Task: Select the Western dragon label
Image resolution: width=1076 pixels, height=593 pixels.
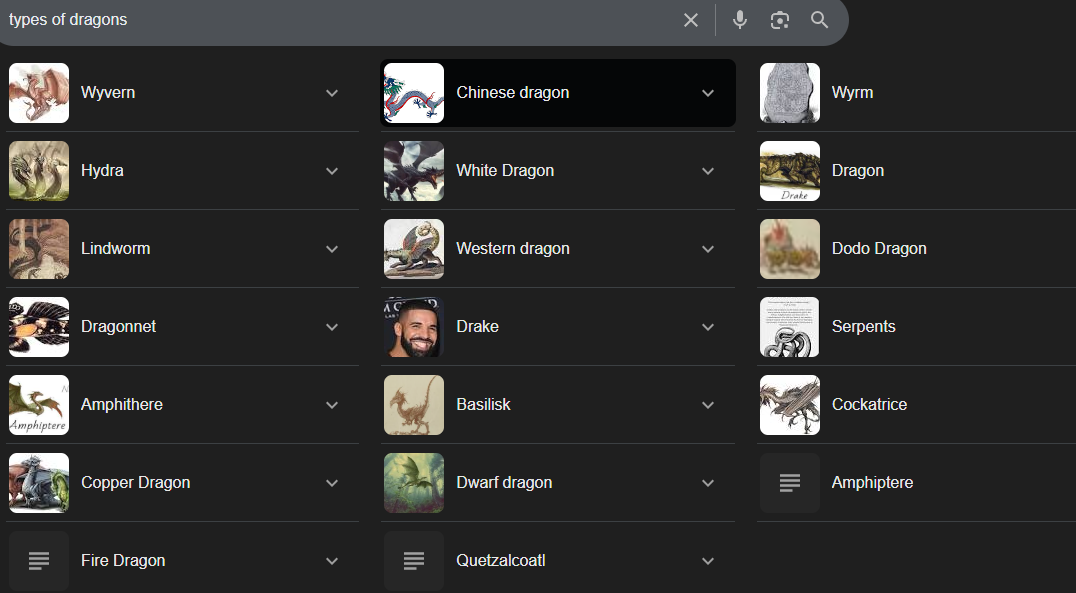Action: pos(513,249)
